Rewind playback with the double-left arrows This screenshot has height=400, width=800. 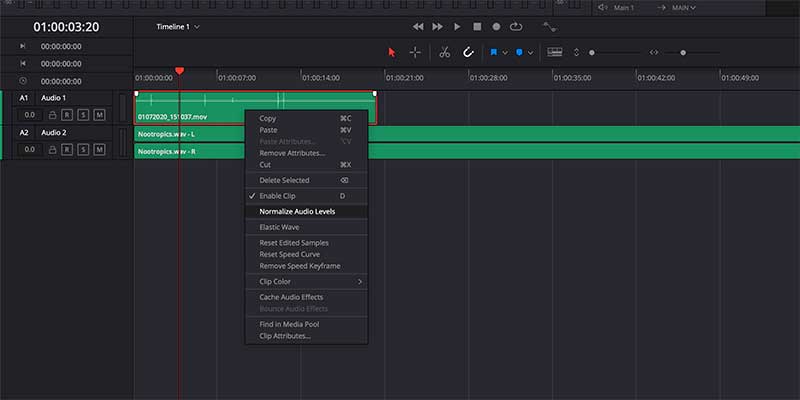click(418, 27)
